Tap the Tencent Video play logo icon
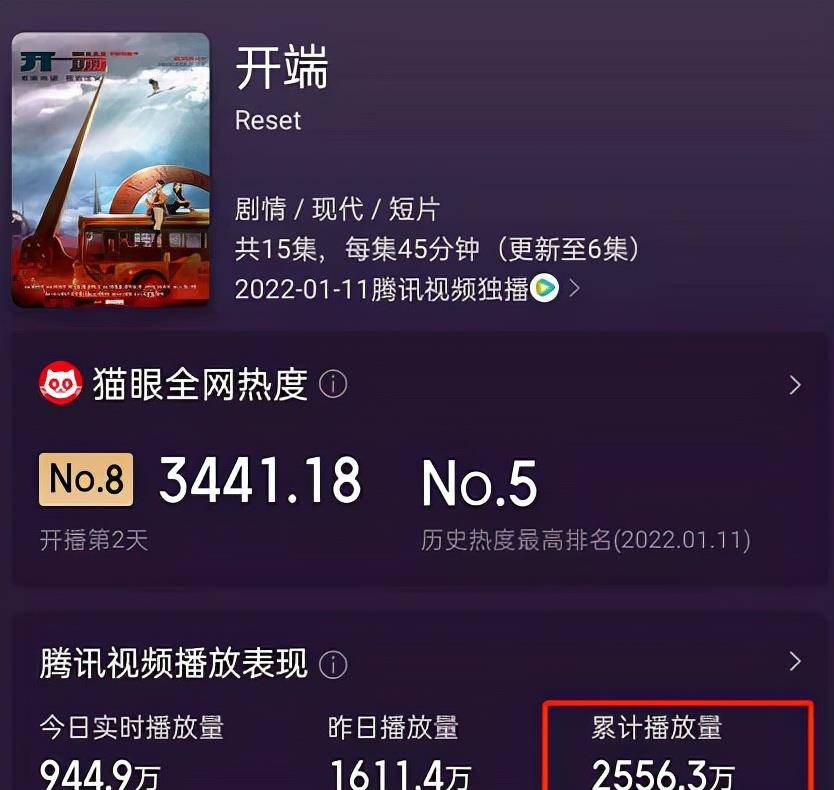834x790 pixels. 544,288
